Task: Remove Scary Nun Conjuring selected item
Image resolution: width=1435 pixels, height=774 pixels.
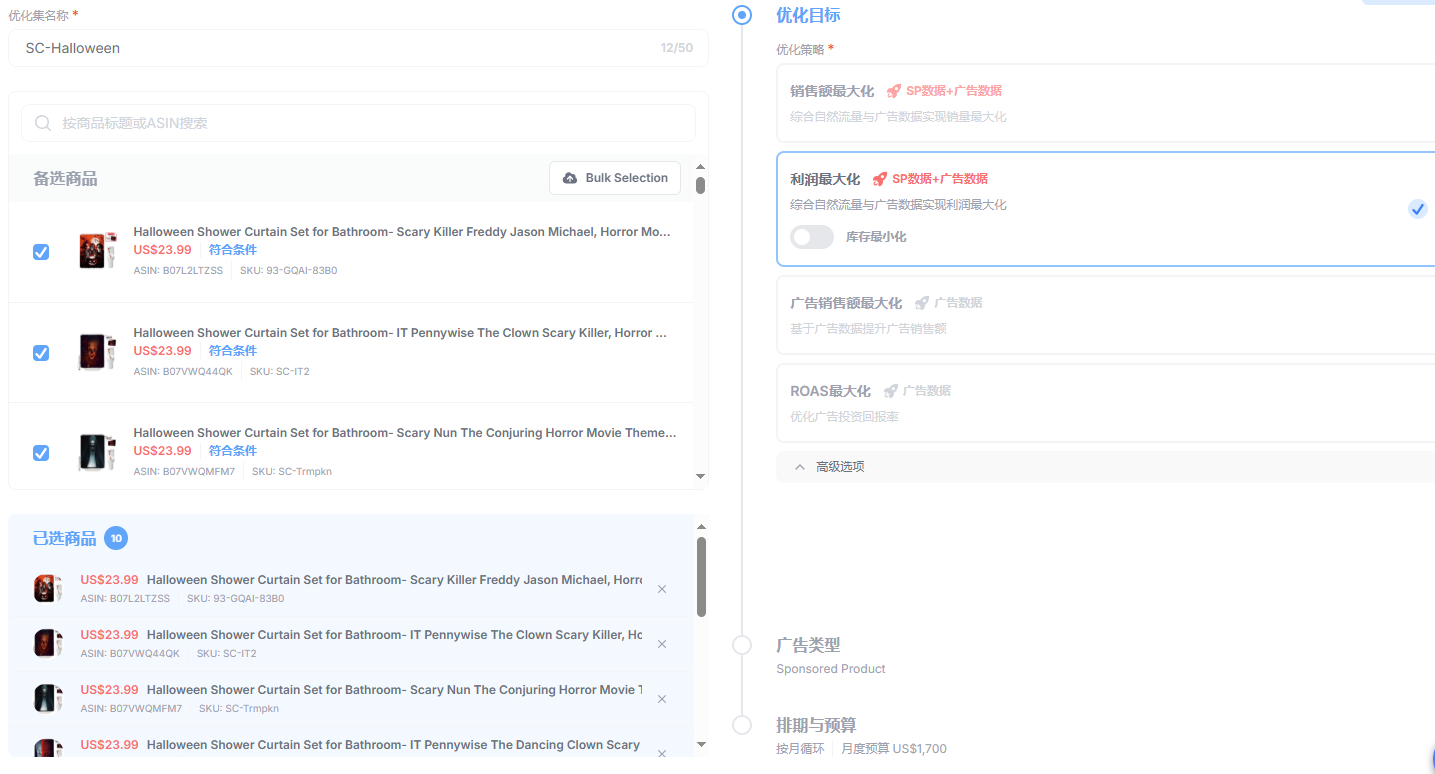Action: point(662,699)
